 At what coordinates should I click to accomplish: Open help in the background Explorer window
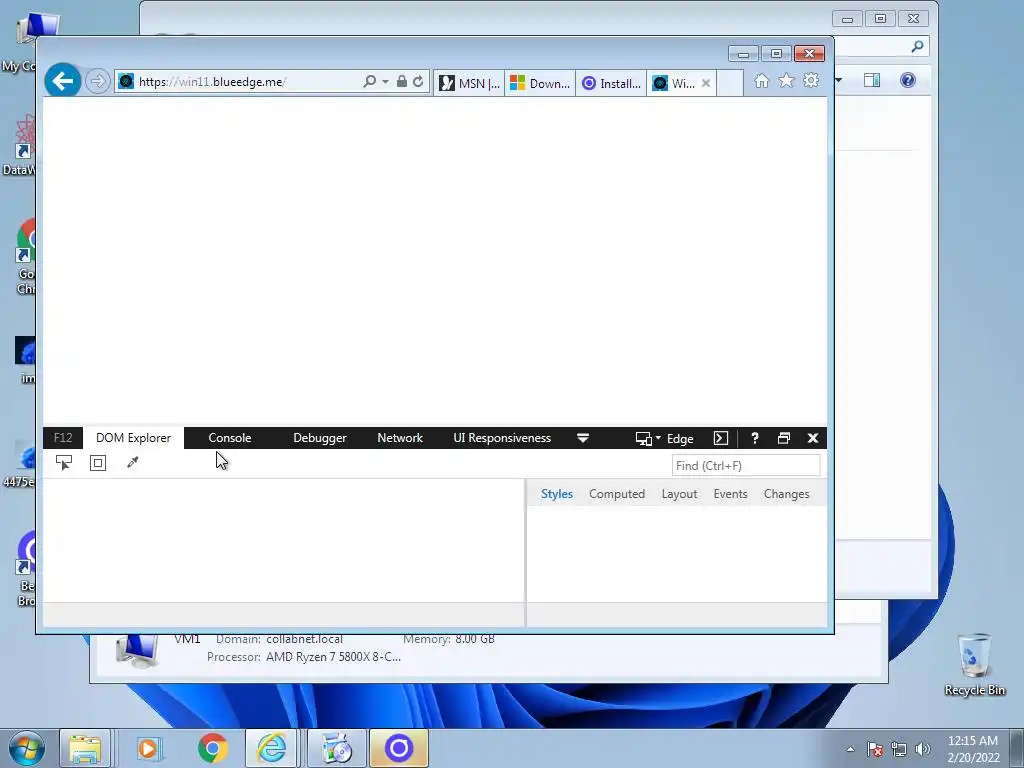[908, 80]
